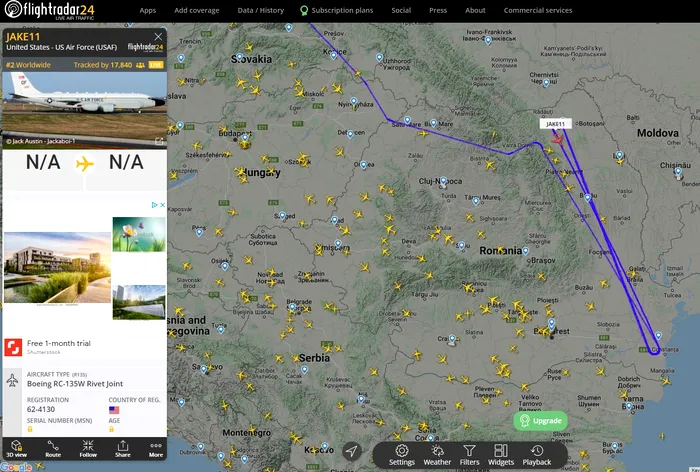
Task: Toggle the Weather layer panel
Action: 437,455
